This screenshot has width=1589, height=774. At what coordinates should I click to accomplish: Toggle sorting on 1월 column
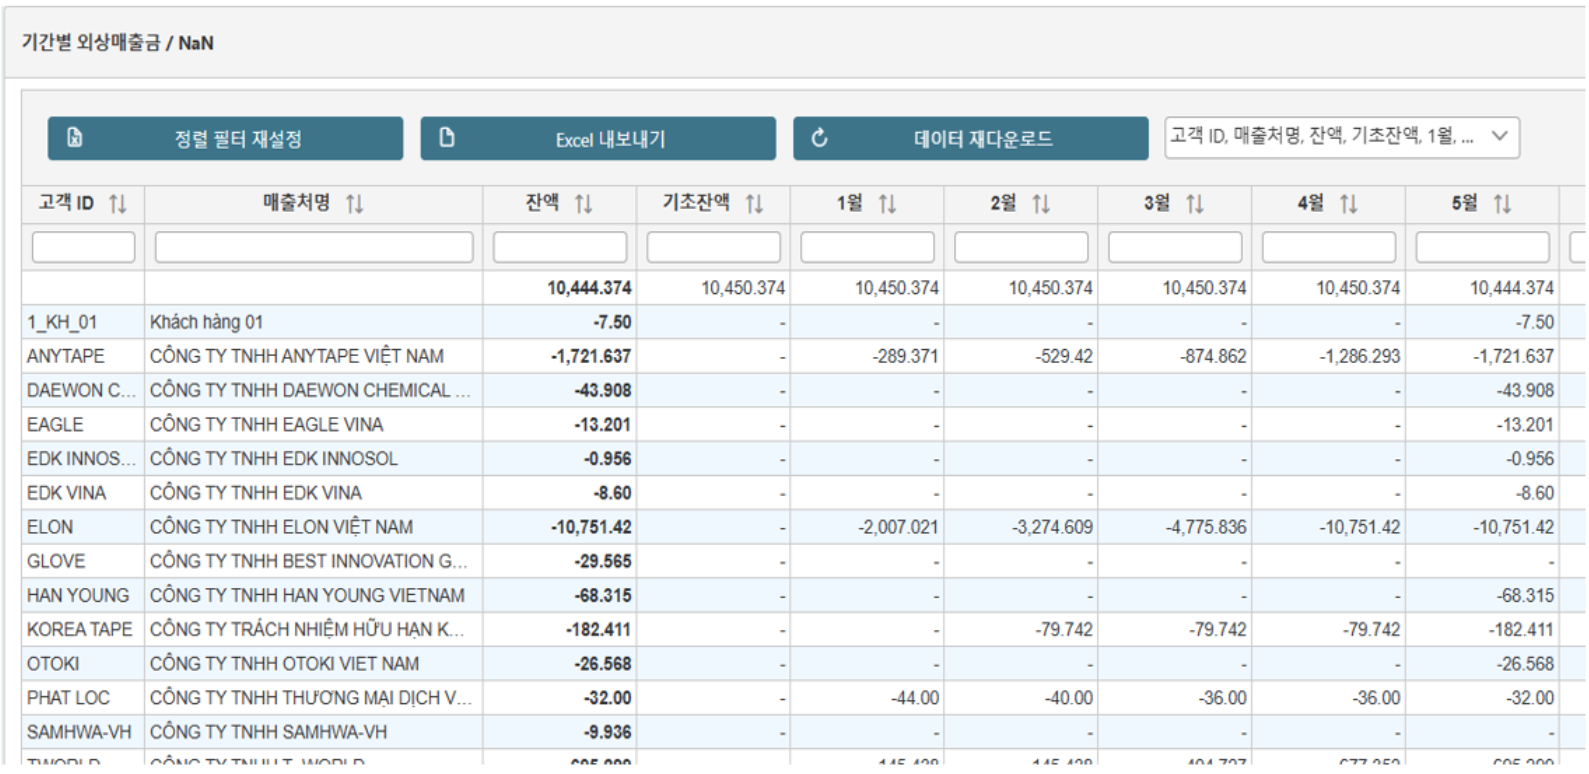pos(887,204)
